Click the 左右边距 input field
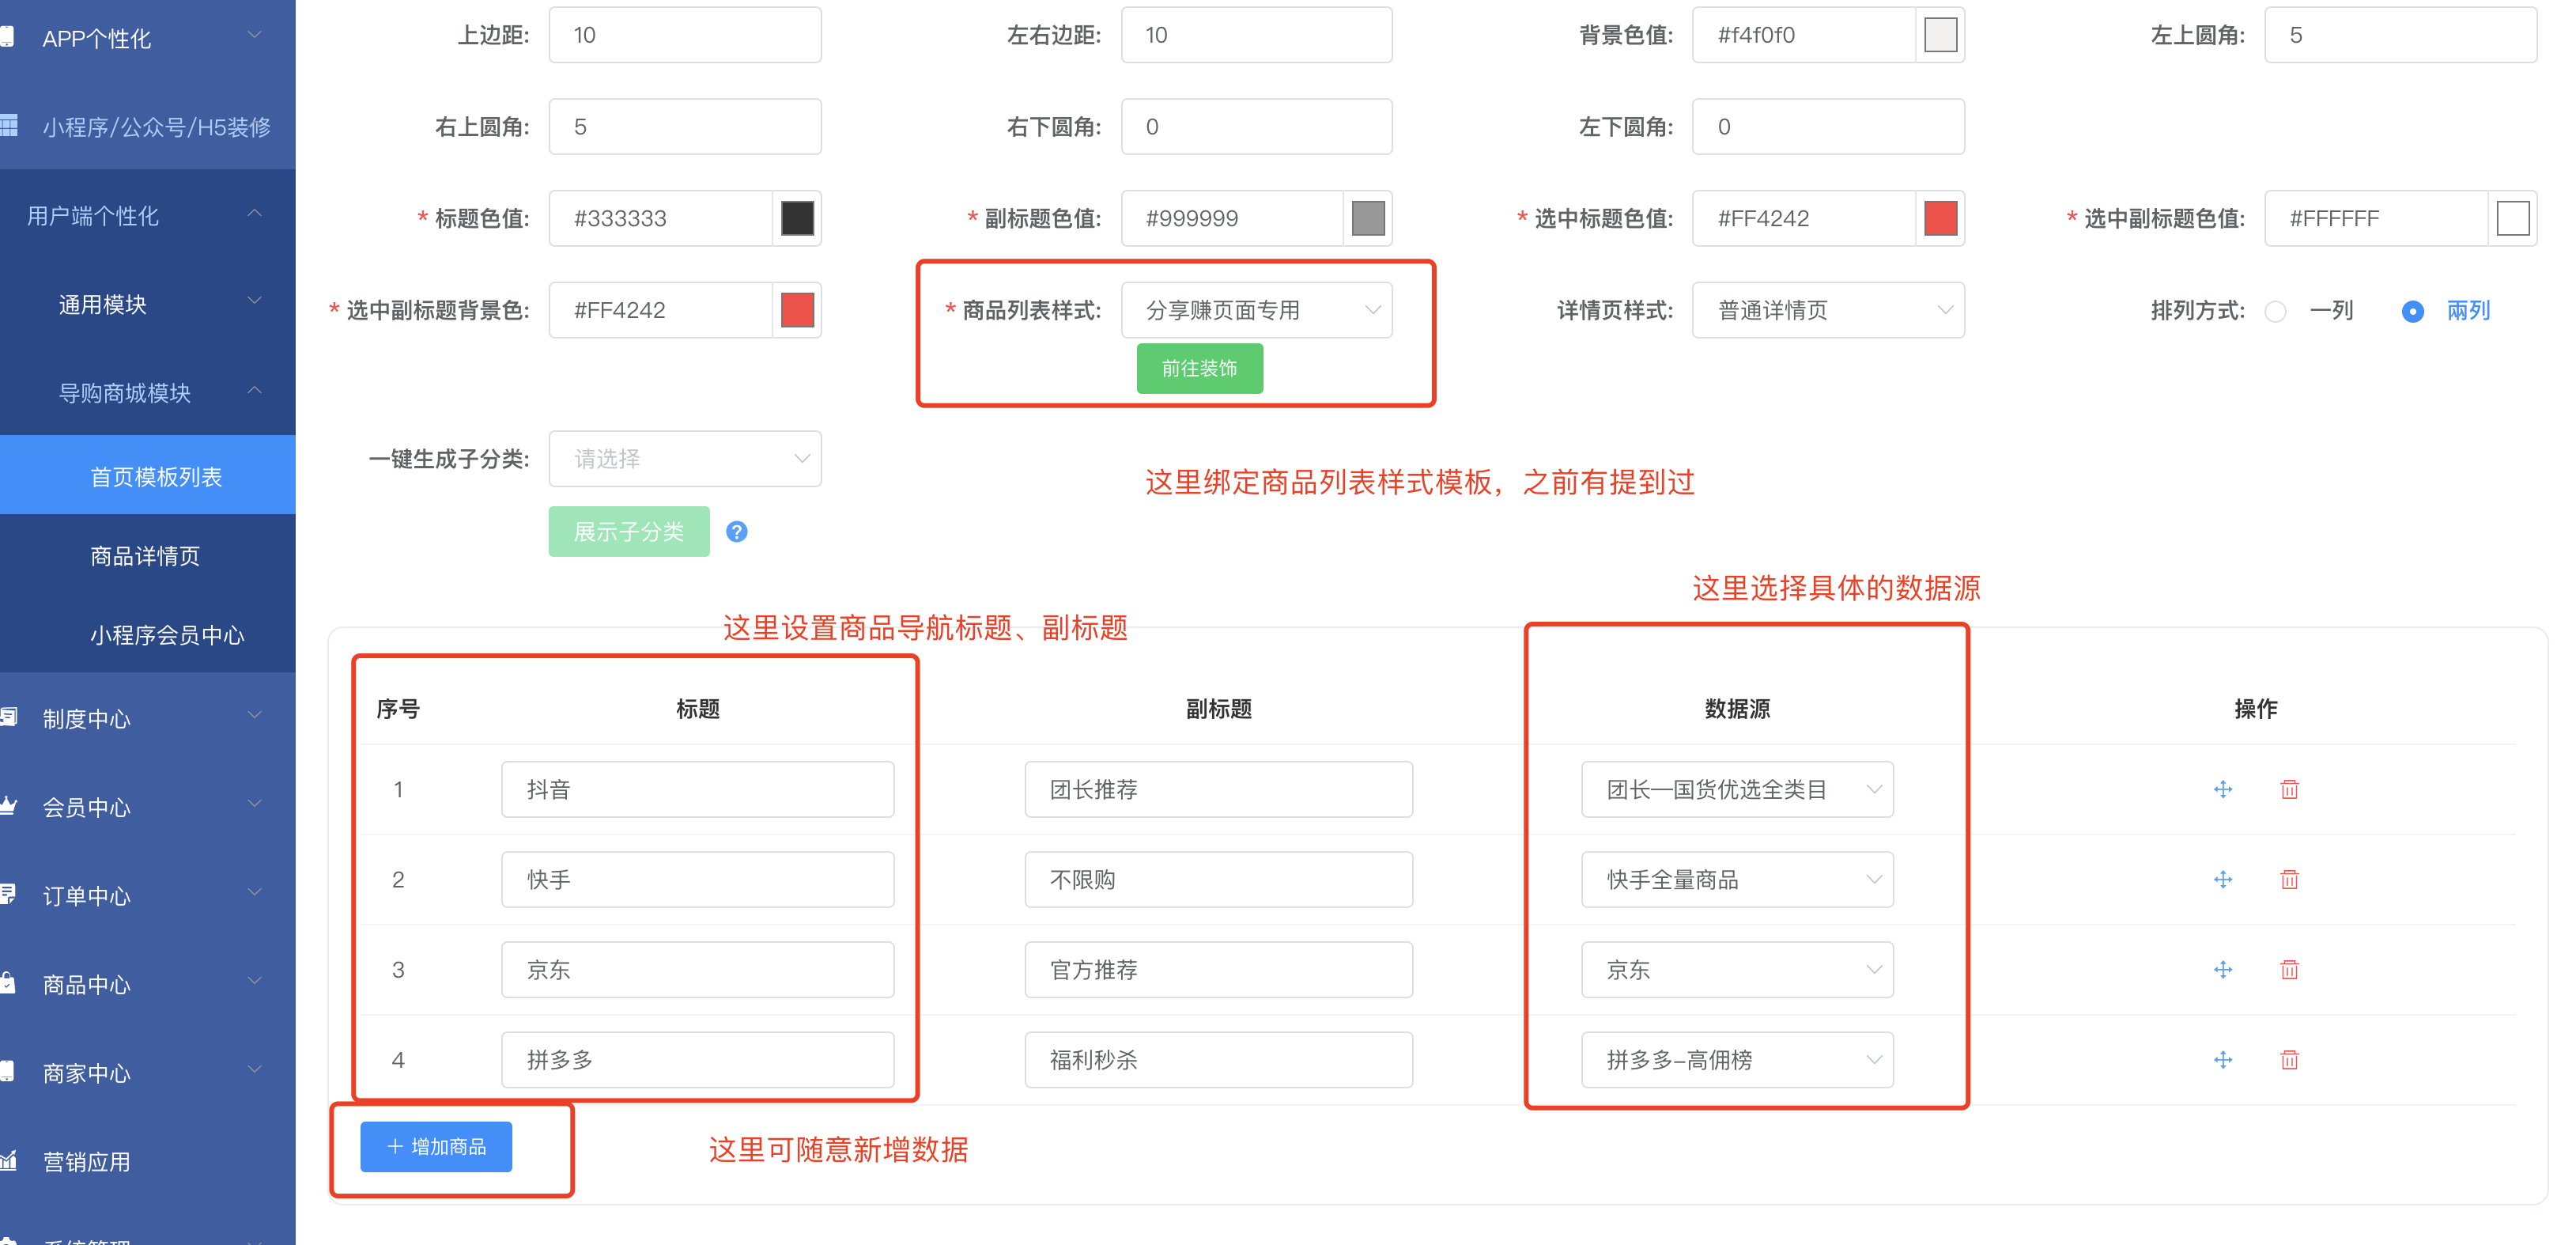The image size is (2576, 1245). click(1256, 35)
